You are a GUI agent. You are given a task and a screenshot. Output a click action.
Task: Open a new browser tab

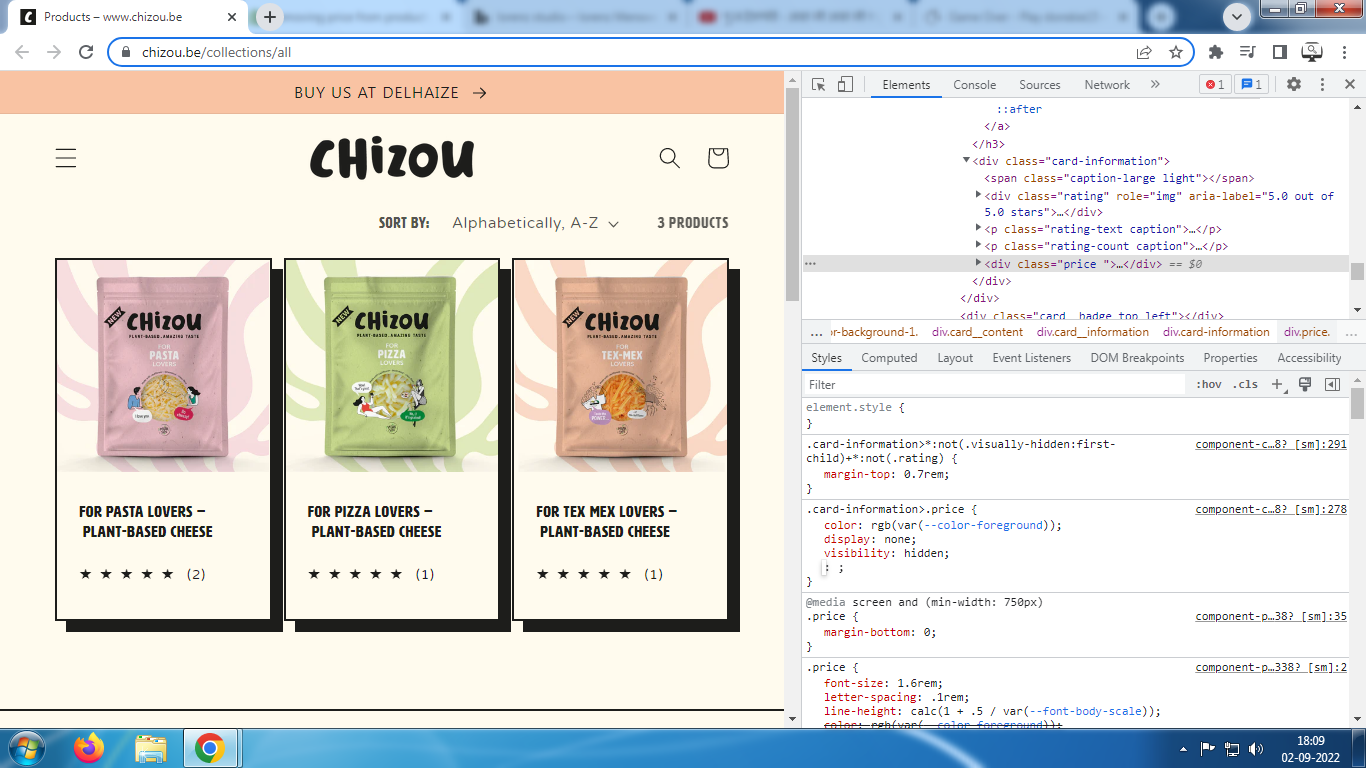pyautogui.click(x=269, y=17)
